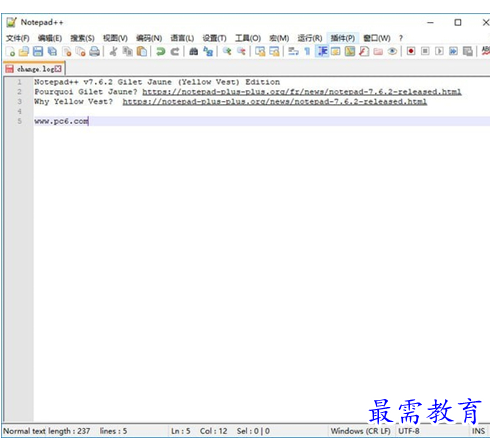Open the 视图(V) menu

(115, 38)
